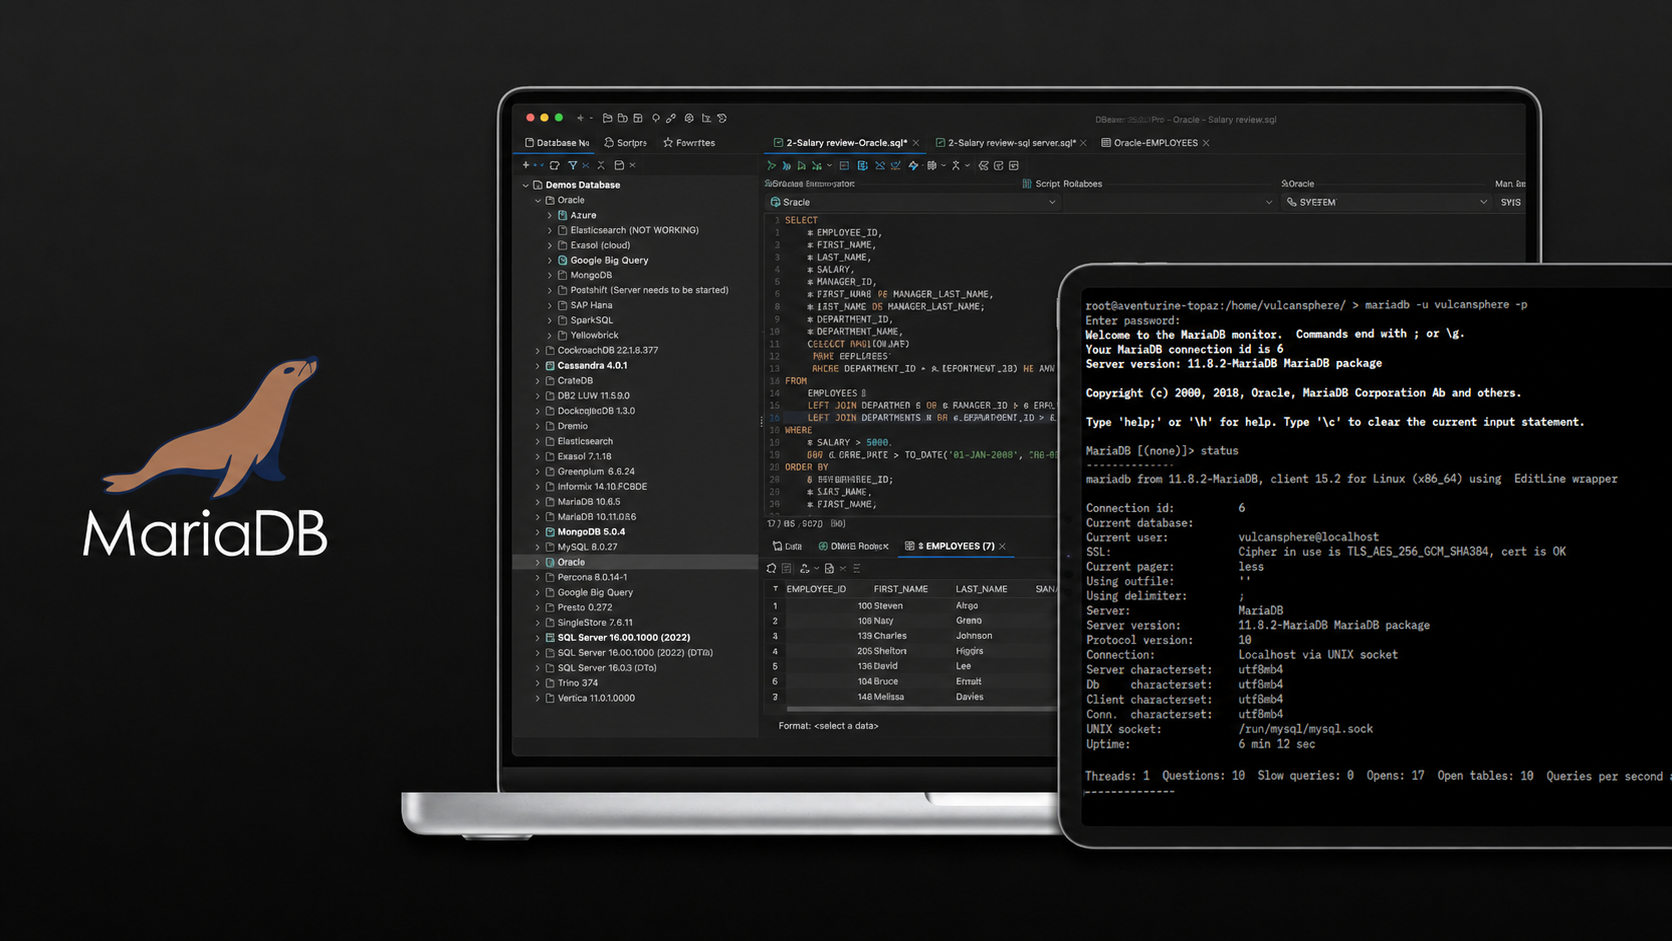This screenshot has height=941, width=1672.
Task: Click the export icon in results toolbar
Action: 804,568
